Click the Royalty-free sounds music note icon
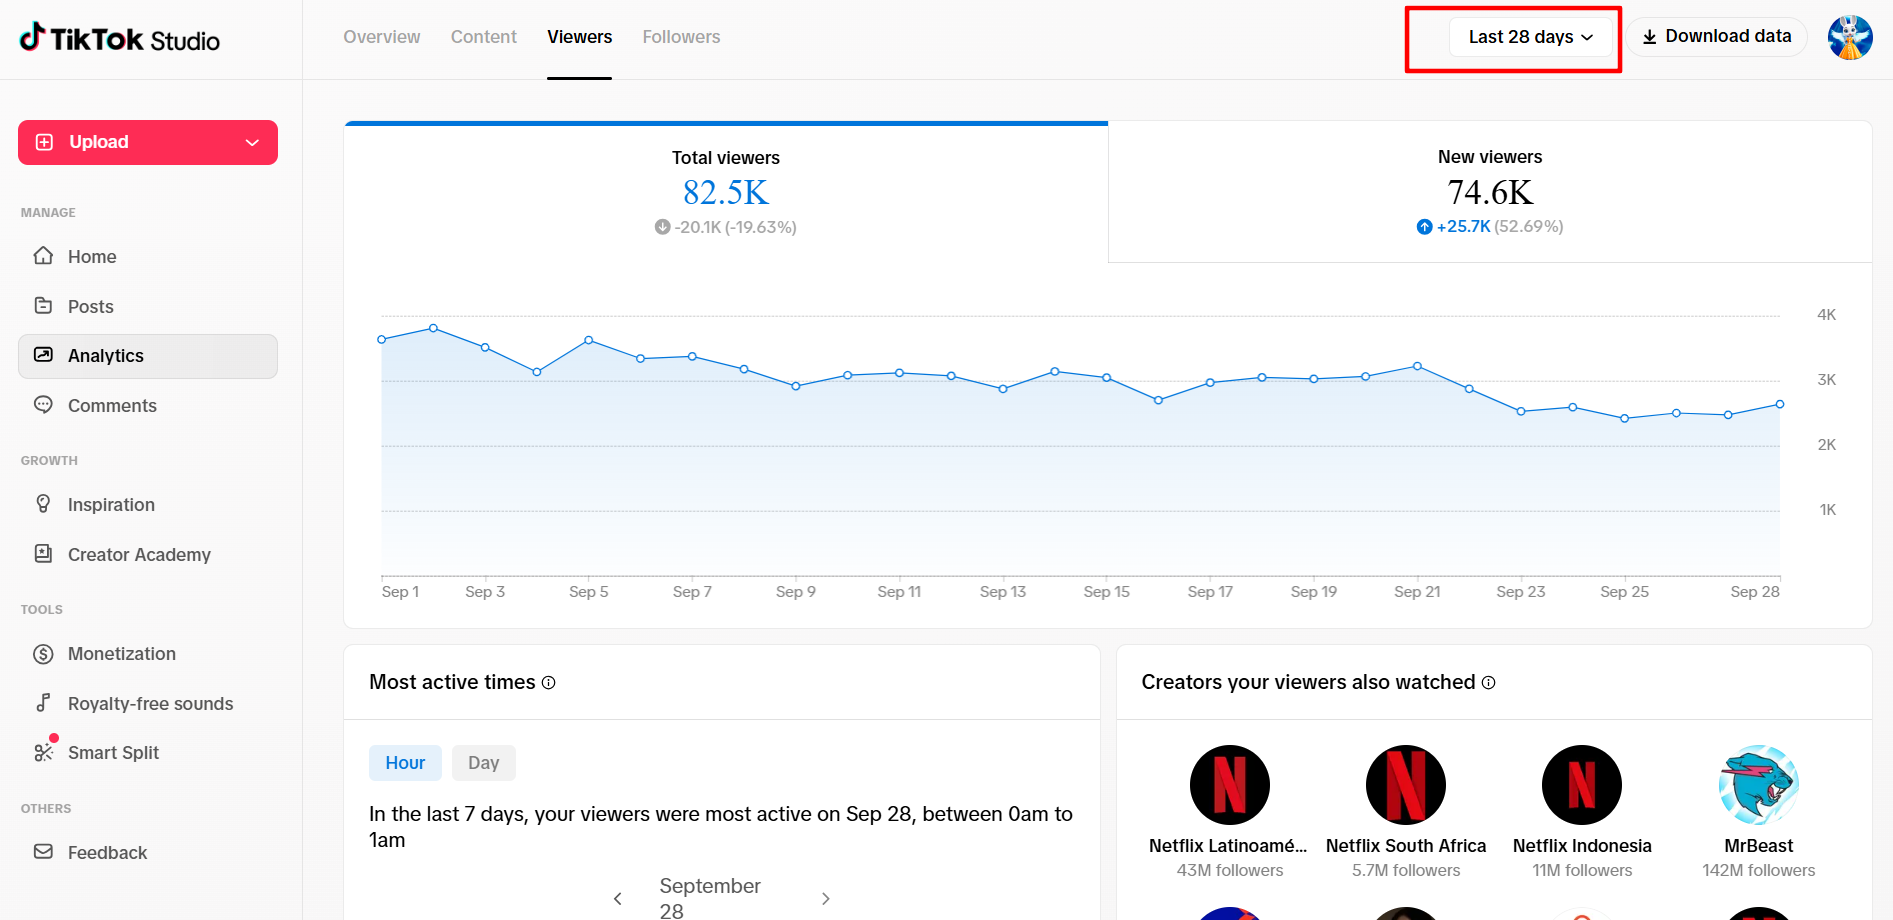This screenshot has width=1893, height=920. tap(43, 703)
